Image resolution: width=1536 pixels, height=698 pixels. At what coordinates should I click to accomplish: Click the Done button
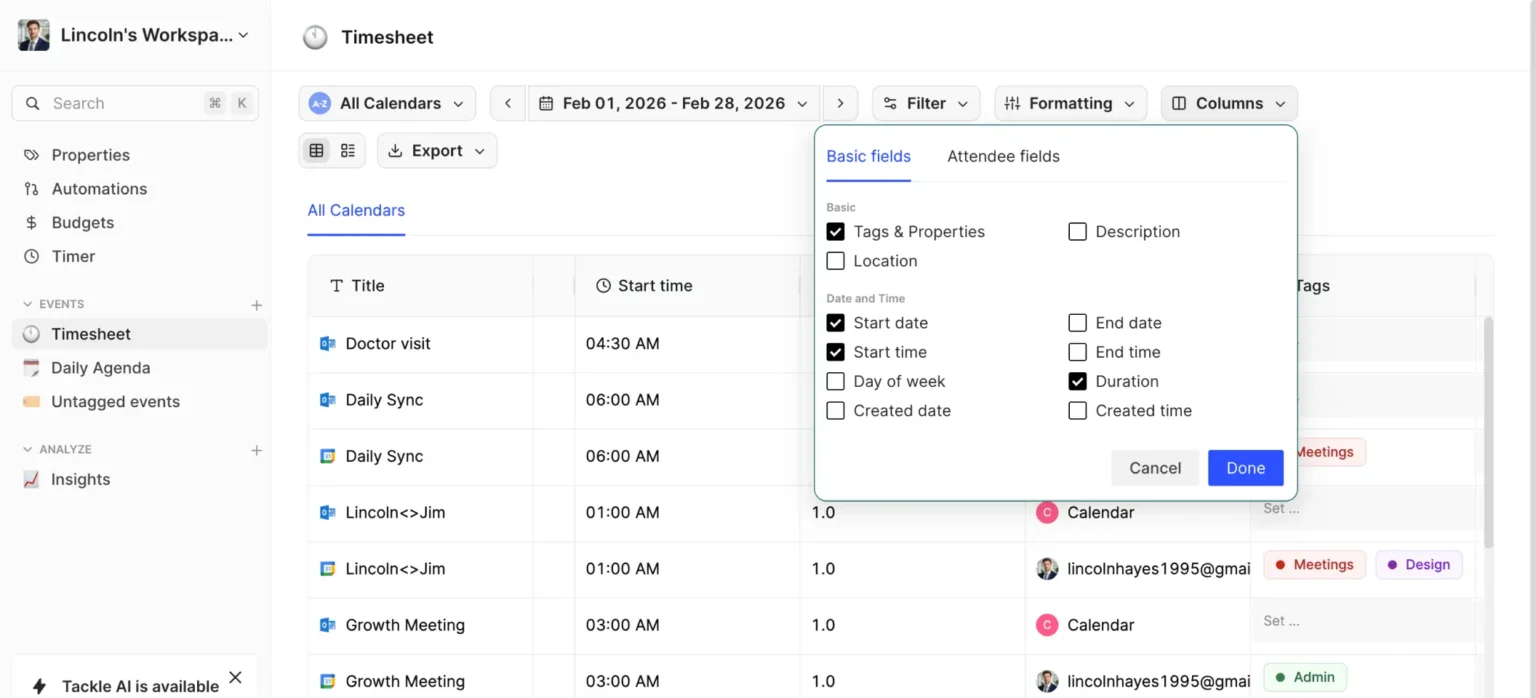1245,468
